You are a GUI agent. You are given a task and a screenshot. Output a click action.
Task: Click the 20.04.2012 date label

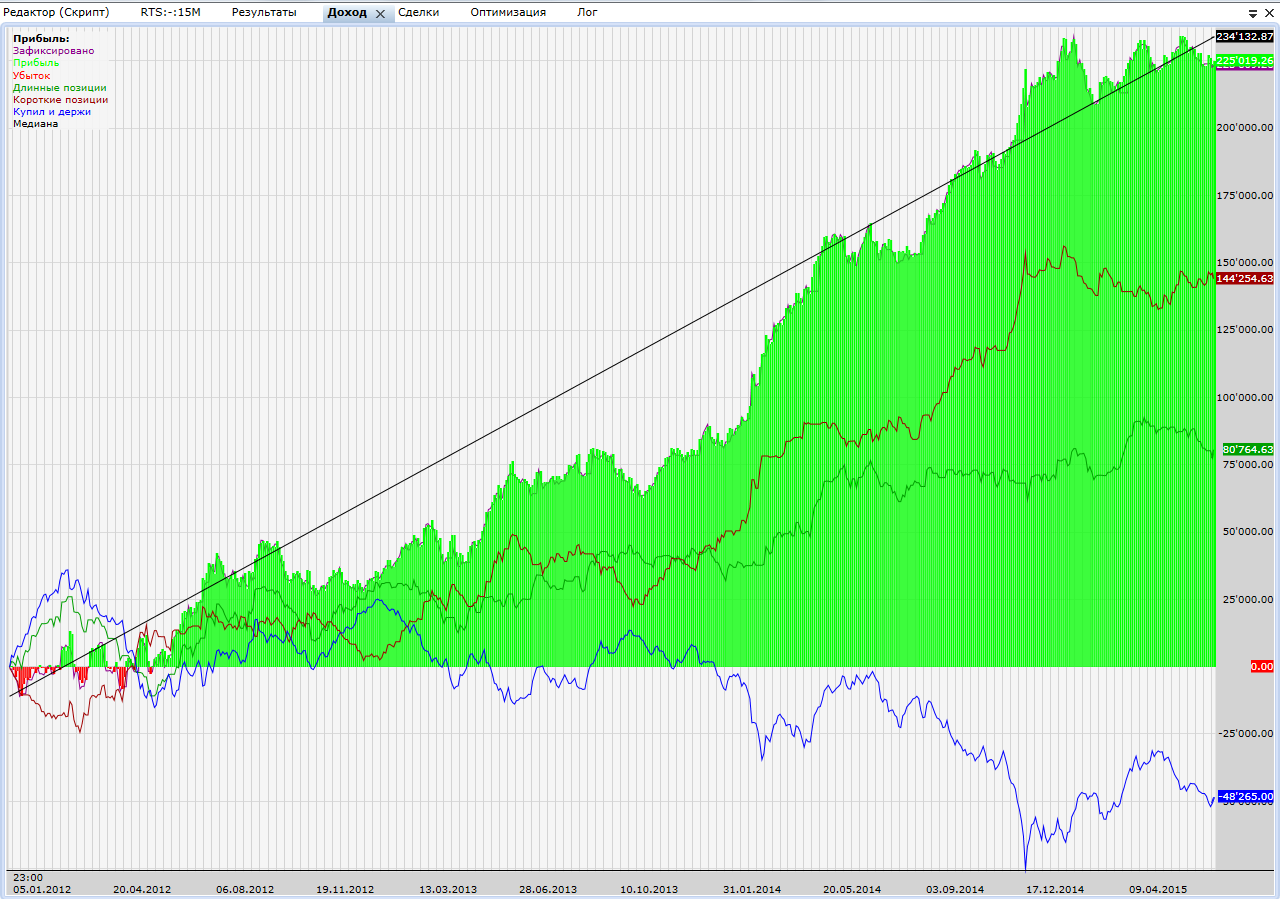click(x=142, y=888)
